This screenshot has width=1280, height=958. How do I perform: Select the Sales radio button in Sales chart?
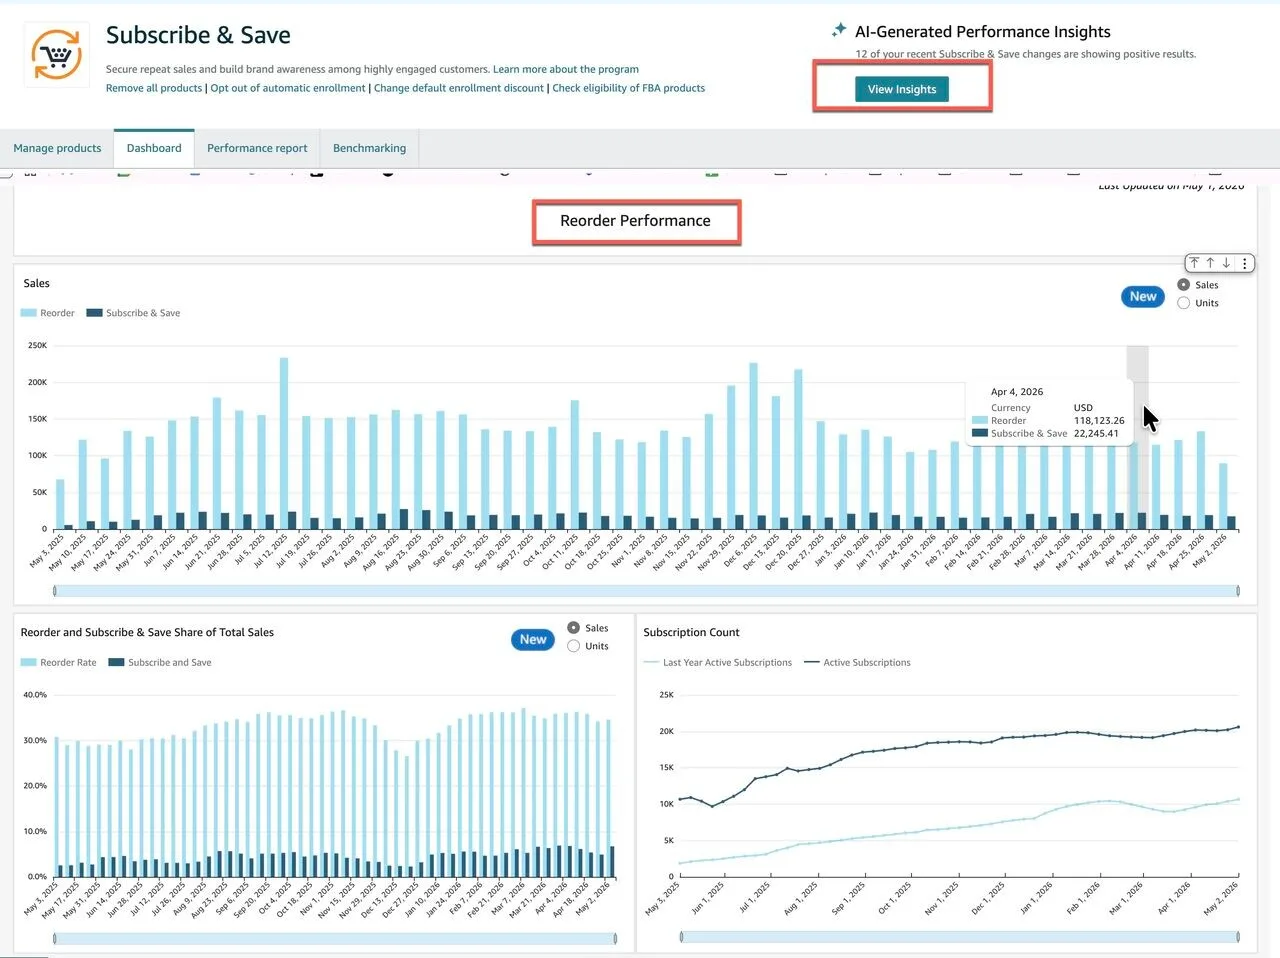(1184, 285)
